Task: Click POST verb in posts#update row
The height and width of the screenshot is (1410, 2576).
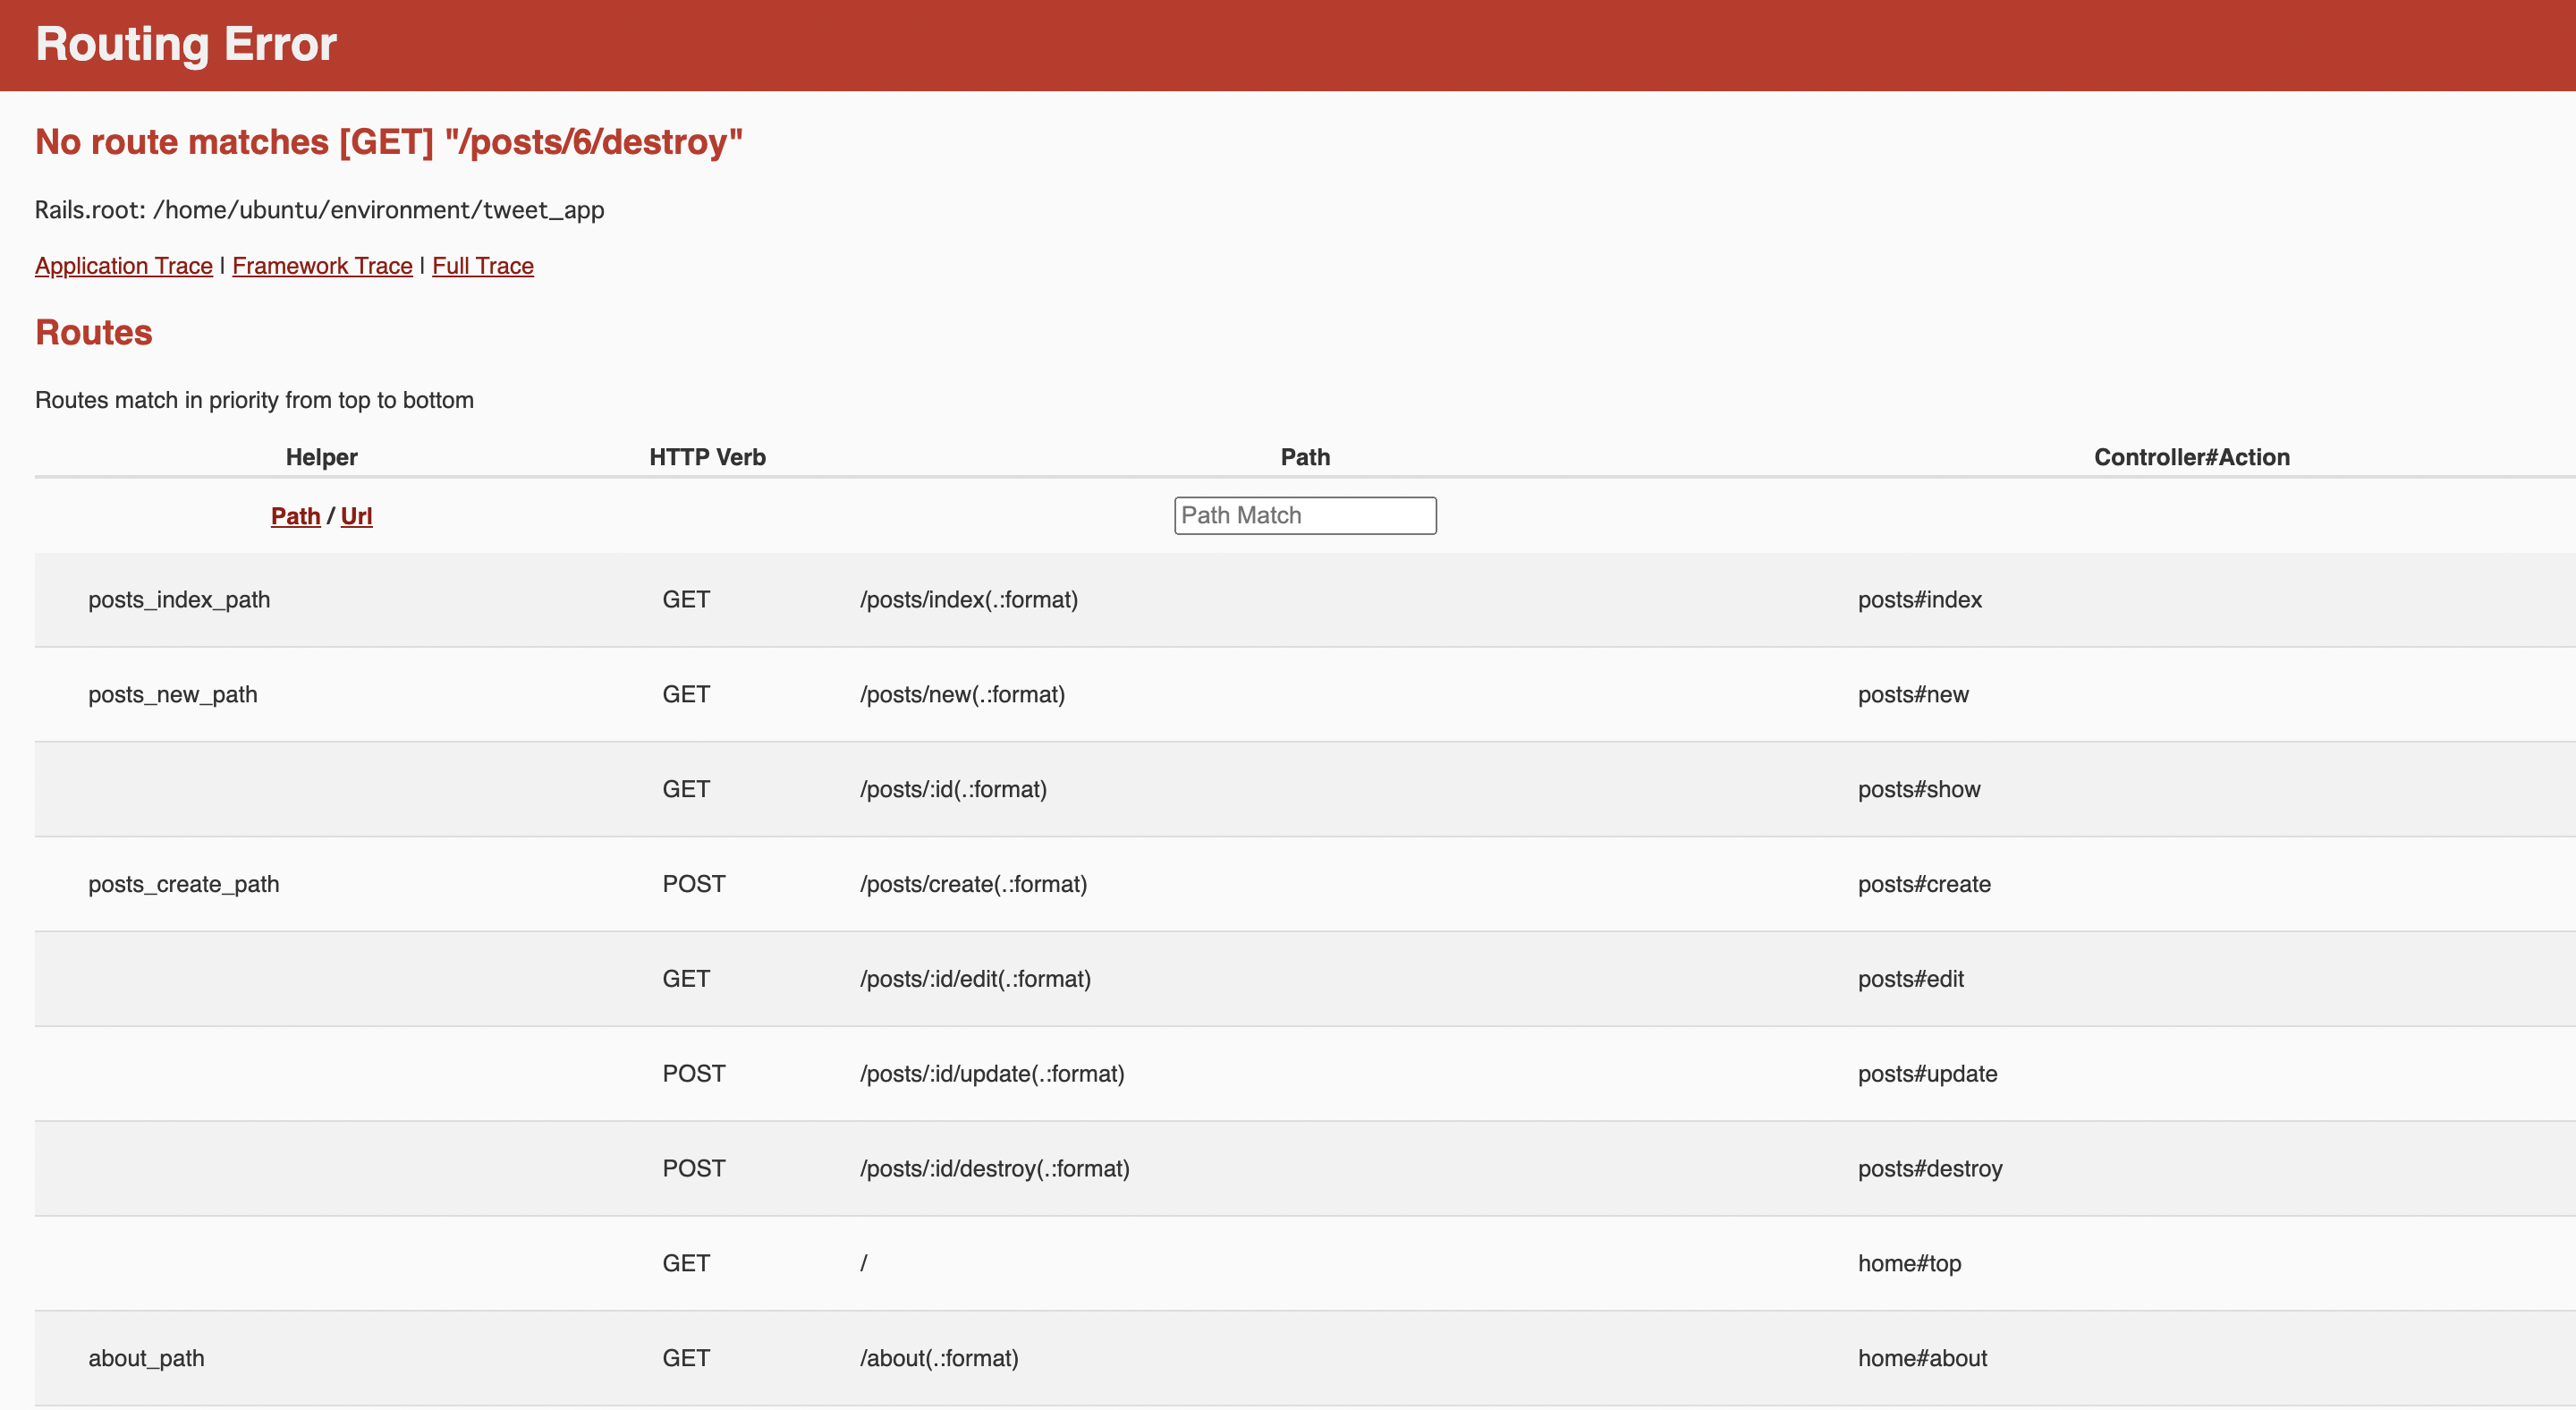Action: (x=694, y=1074)
